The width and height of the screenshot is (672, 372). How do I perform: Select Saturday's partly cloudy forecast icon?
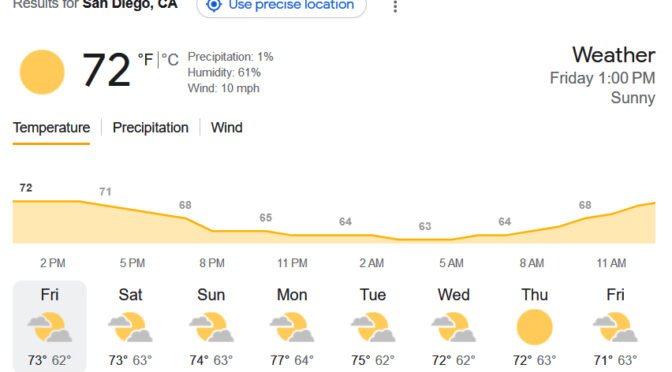click(130, 327)
